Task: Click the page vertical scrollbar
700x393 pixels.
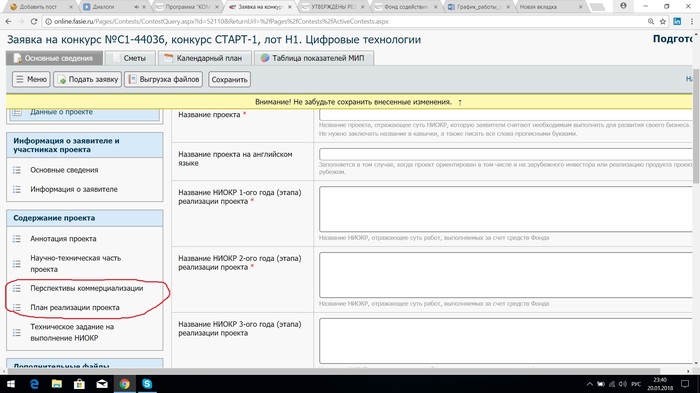Action: pos(696,126)
